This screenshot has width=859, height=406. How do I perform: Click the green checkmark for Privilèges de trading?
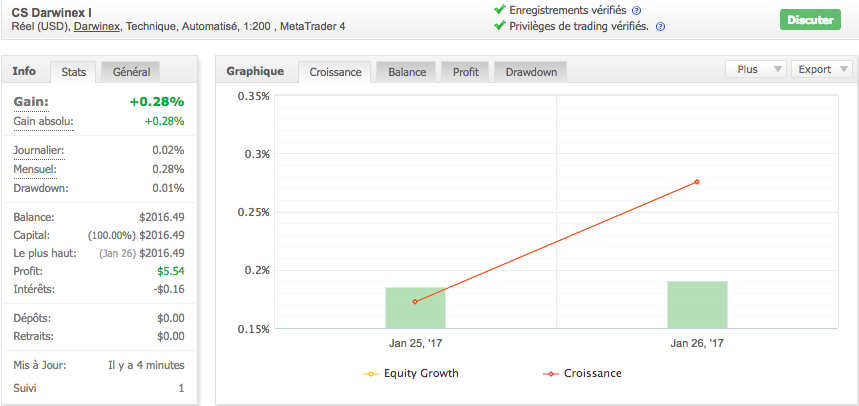point(500,26)
